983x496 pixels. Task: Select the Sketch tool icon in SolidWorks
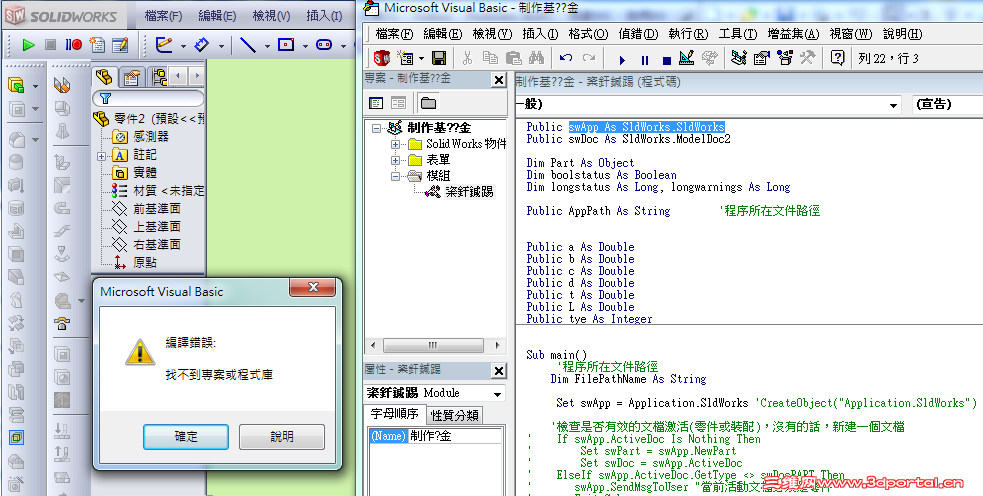click(x=164, y=45)
